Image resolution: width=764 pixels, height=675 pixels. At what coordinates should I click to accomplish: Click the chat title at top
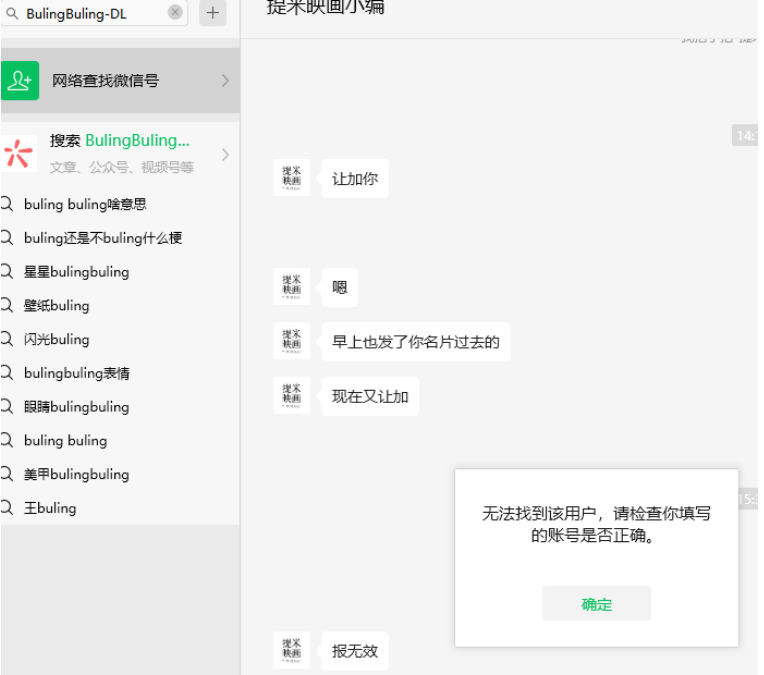point(325,7)
